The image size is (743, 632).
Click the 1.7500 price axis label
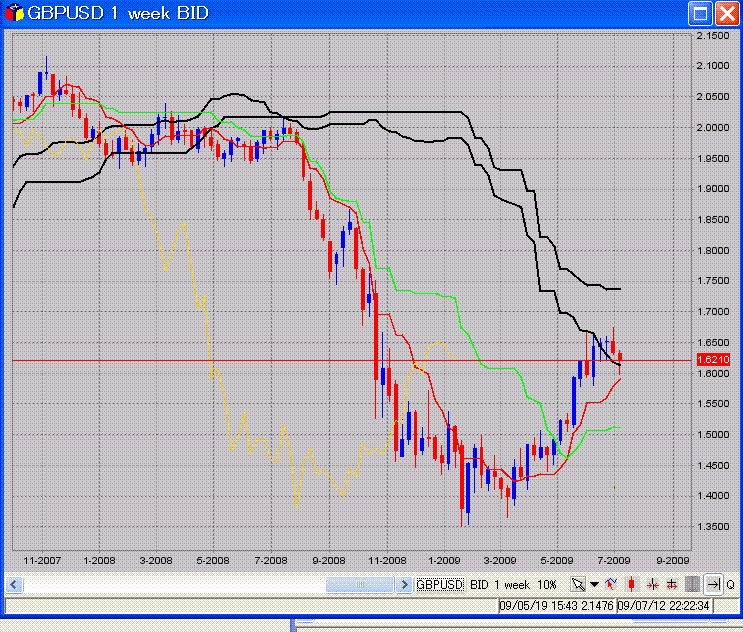713,281
